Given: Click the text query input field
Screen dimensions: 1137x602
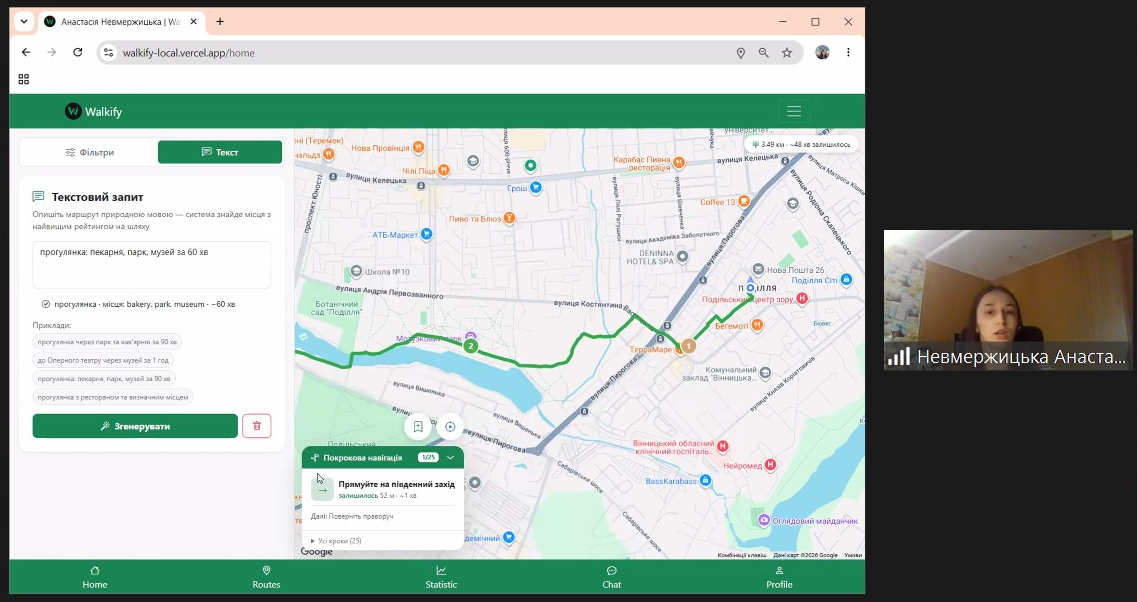Looking at the screenshot, I should [x=152, y=265].
